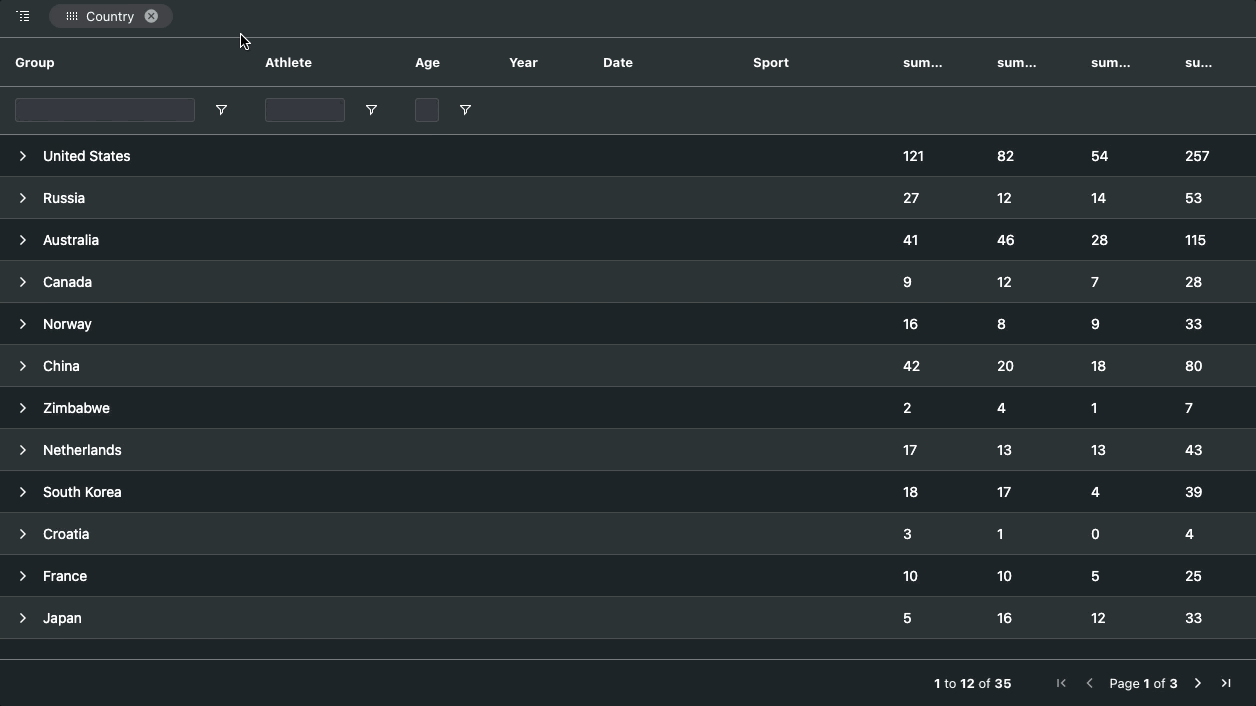This screenshot has width=1256, height=706.
Task: Focus the Group floating filter input
Action: click(105, 110)
